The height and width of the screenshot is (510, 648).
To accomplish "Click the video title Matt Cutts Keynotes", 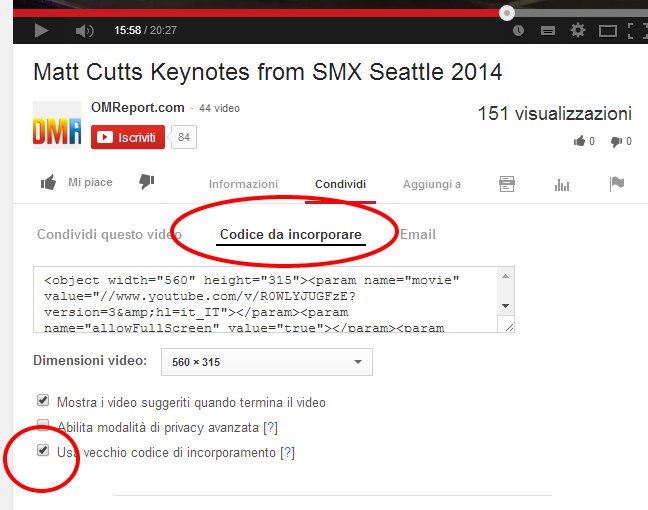I will (x=267, y=72).
